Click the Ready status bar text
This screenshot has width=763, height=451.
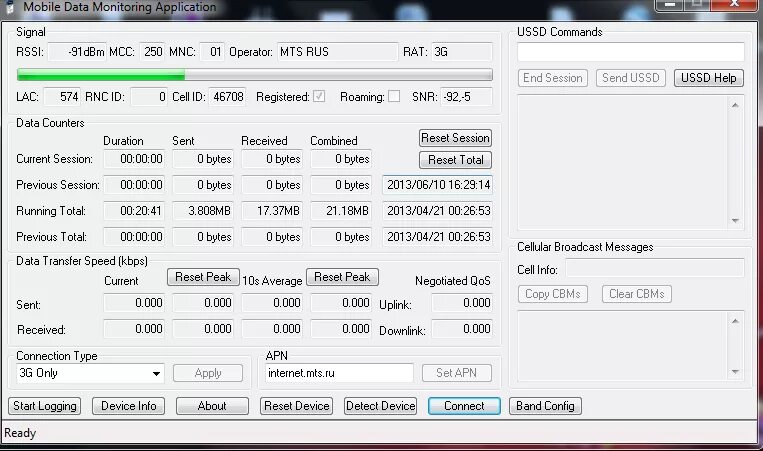20,433
